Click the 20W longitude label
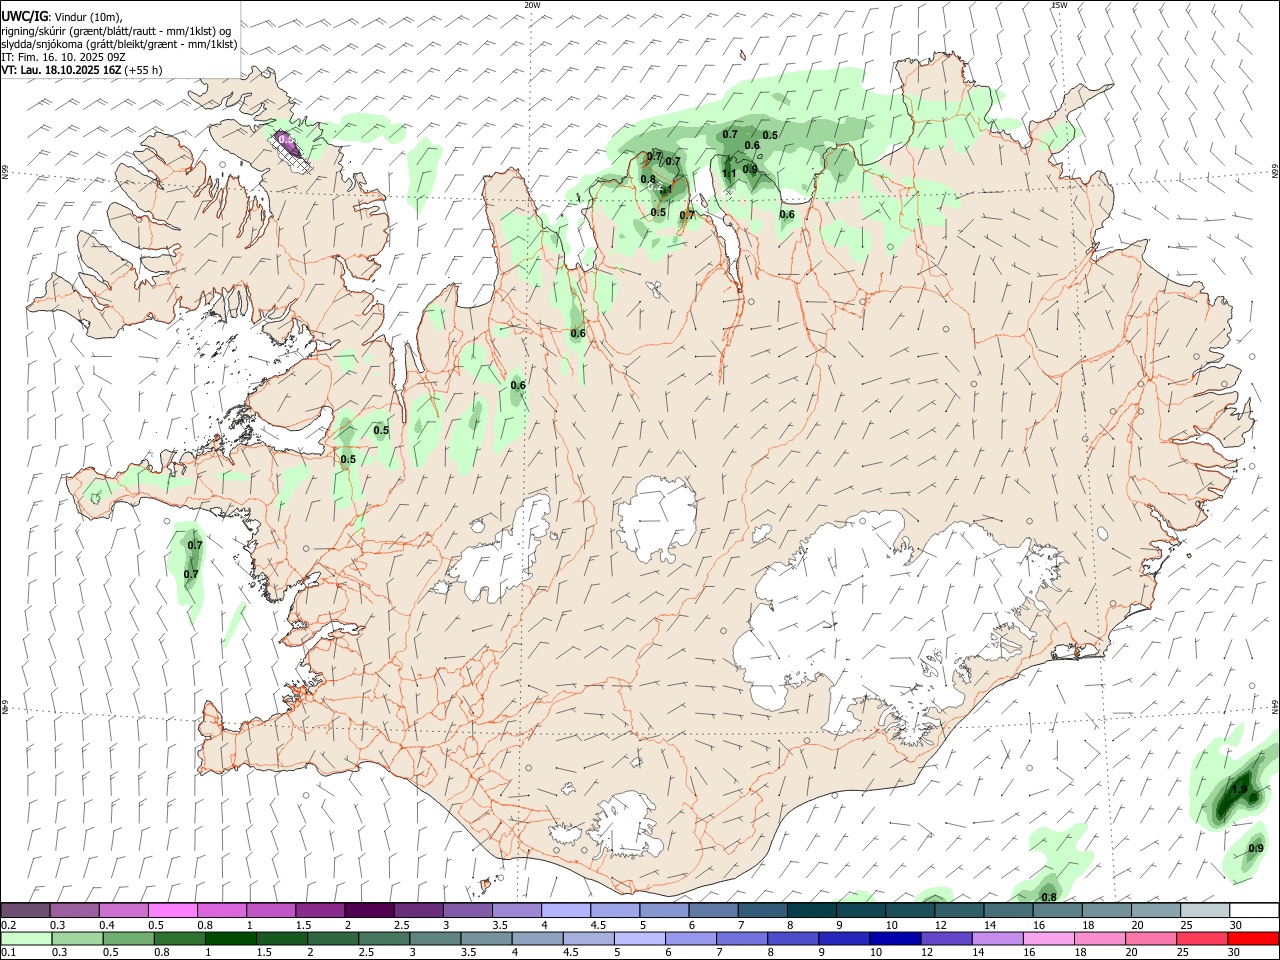This screenshot has width=1280, height=960. coord(532,5)
